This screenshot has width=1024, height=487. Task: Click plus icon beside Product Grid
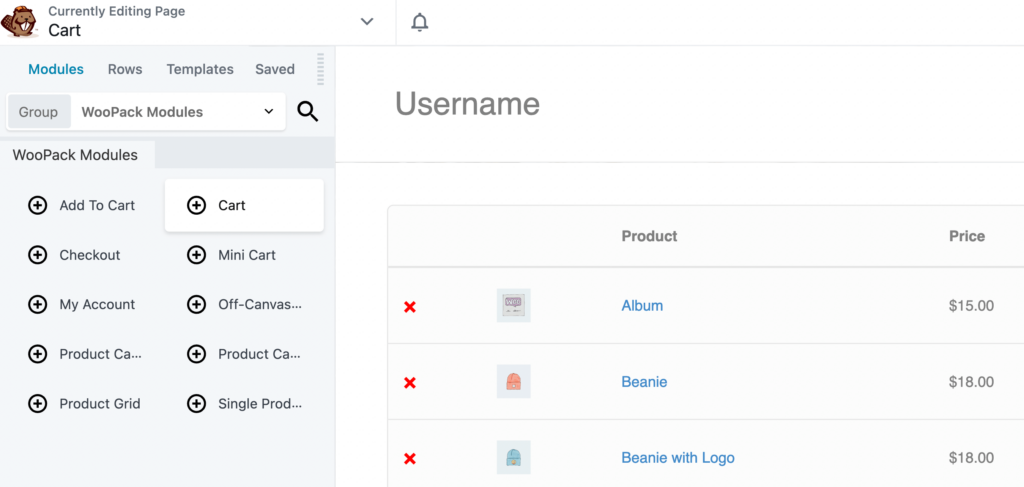pyautogui.click(x=37, y=404)
